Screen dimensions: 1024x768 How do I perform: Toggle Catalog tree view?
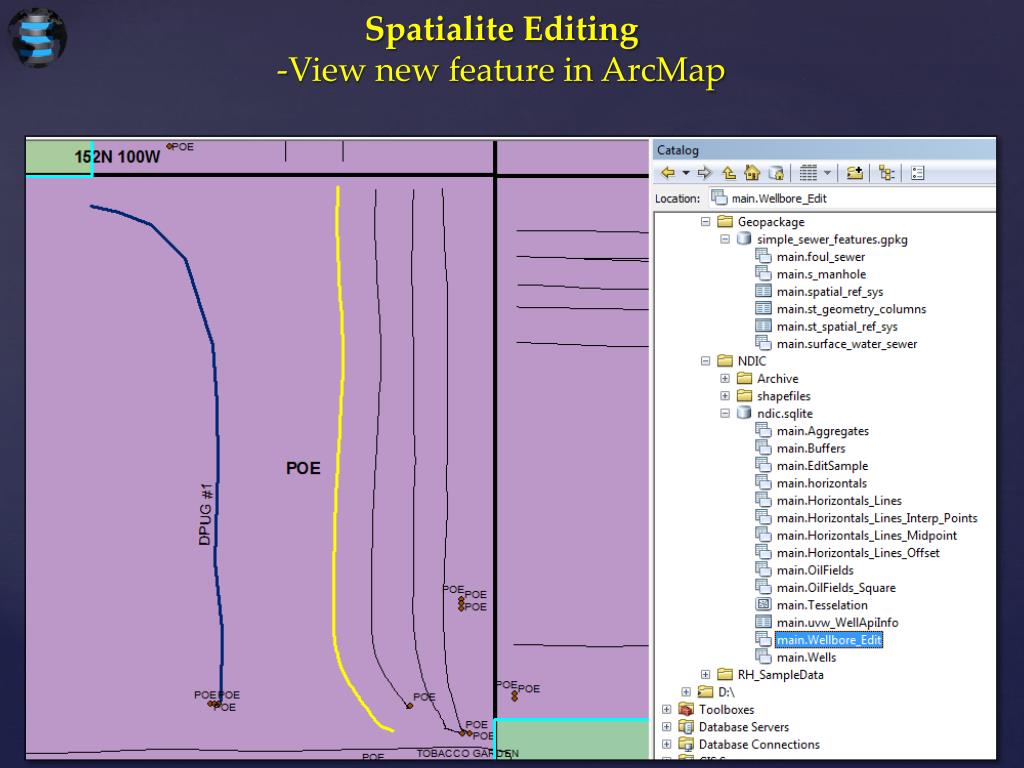coord(886,173)
